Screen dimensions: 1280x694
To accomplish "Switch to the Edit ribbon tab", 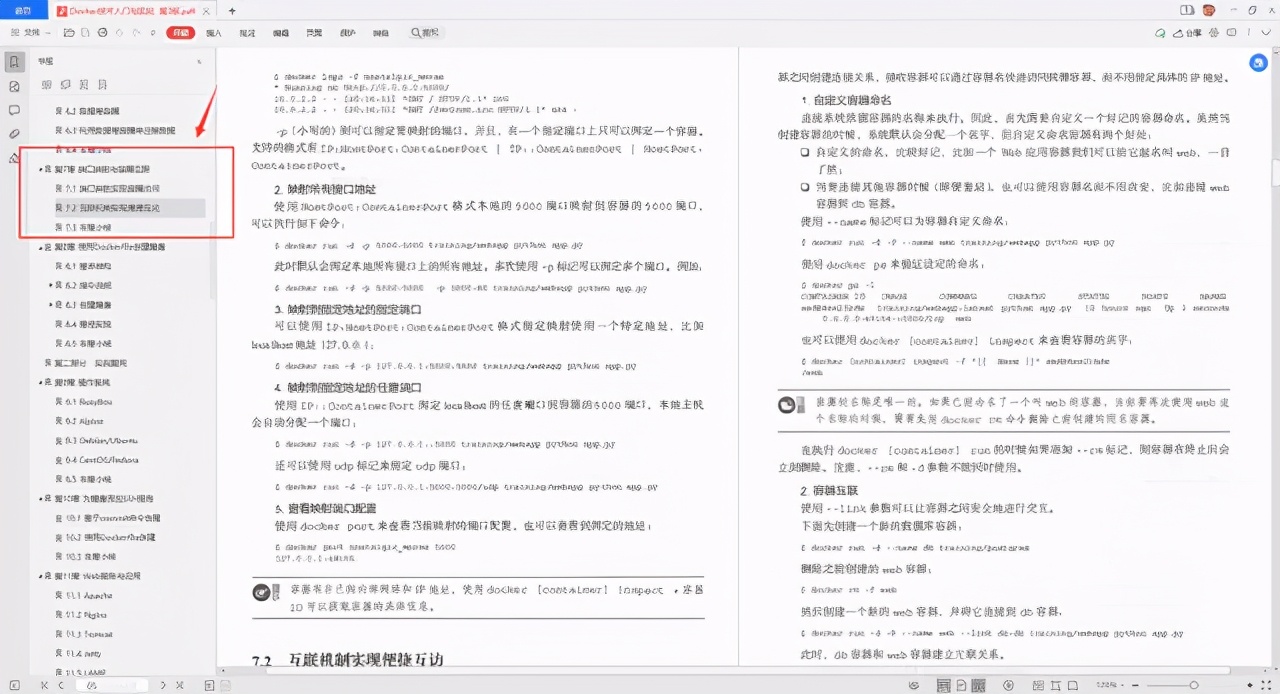I will 281,33.
